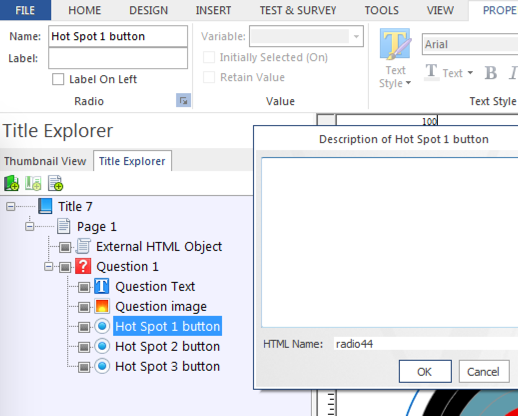Viewport: 518px width, 416px height.
Task: Toggle visibility box for Hot Spot 3 button
Action: click(x=84, y=367)
